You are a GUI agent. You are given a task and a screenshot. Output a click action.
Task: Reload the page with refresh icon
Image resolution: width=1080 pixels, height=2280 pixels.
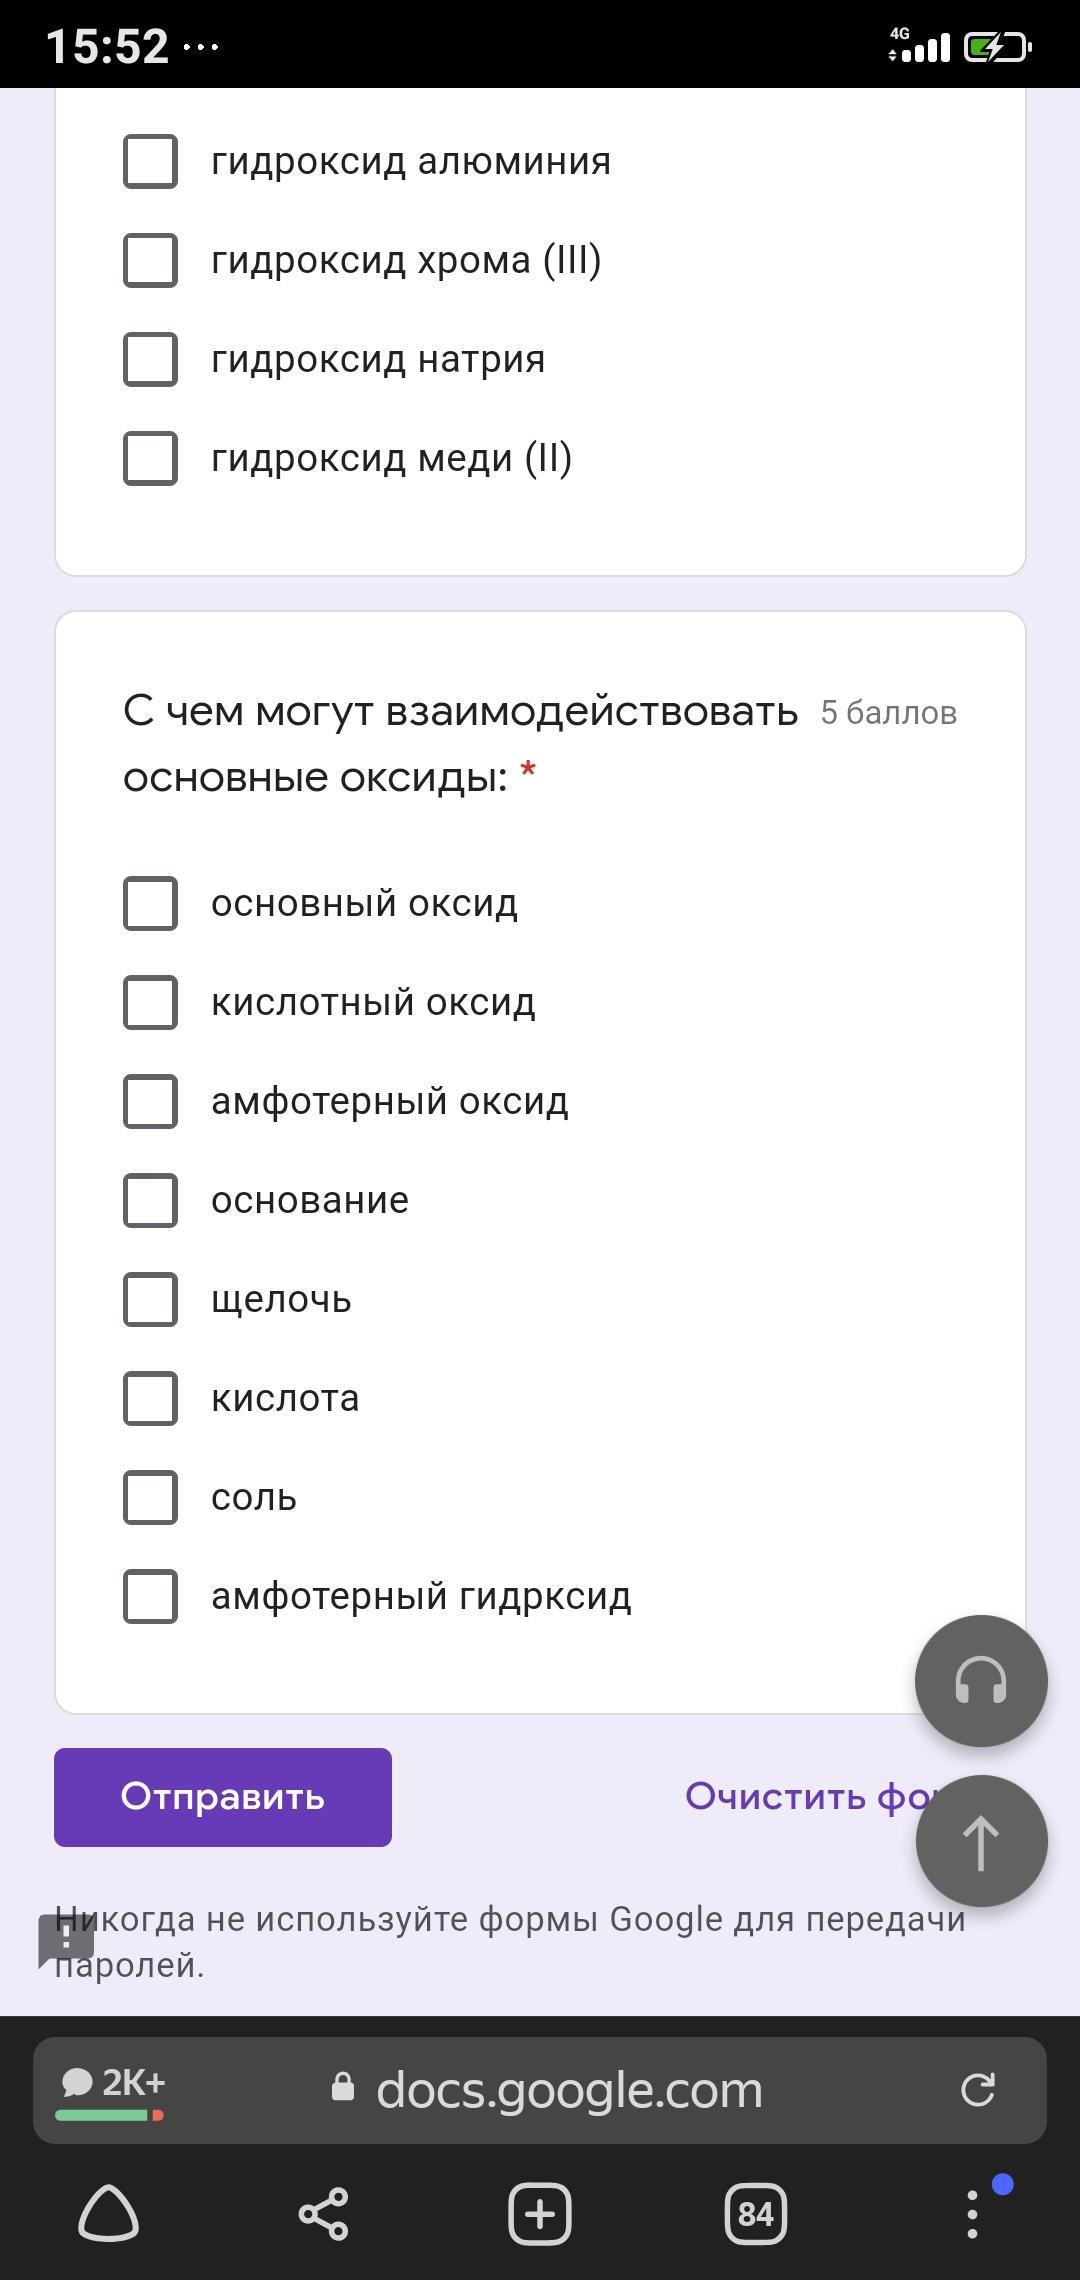[x=977, y=2090]
